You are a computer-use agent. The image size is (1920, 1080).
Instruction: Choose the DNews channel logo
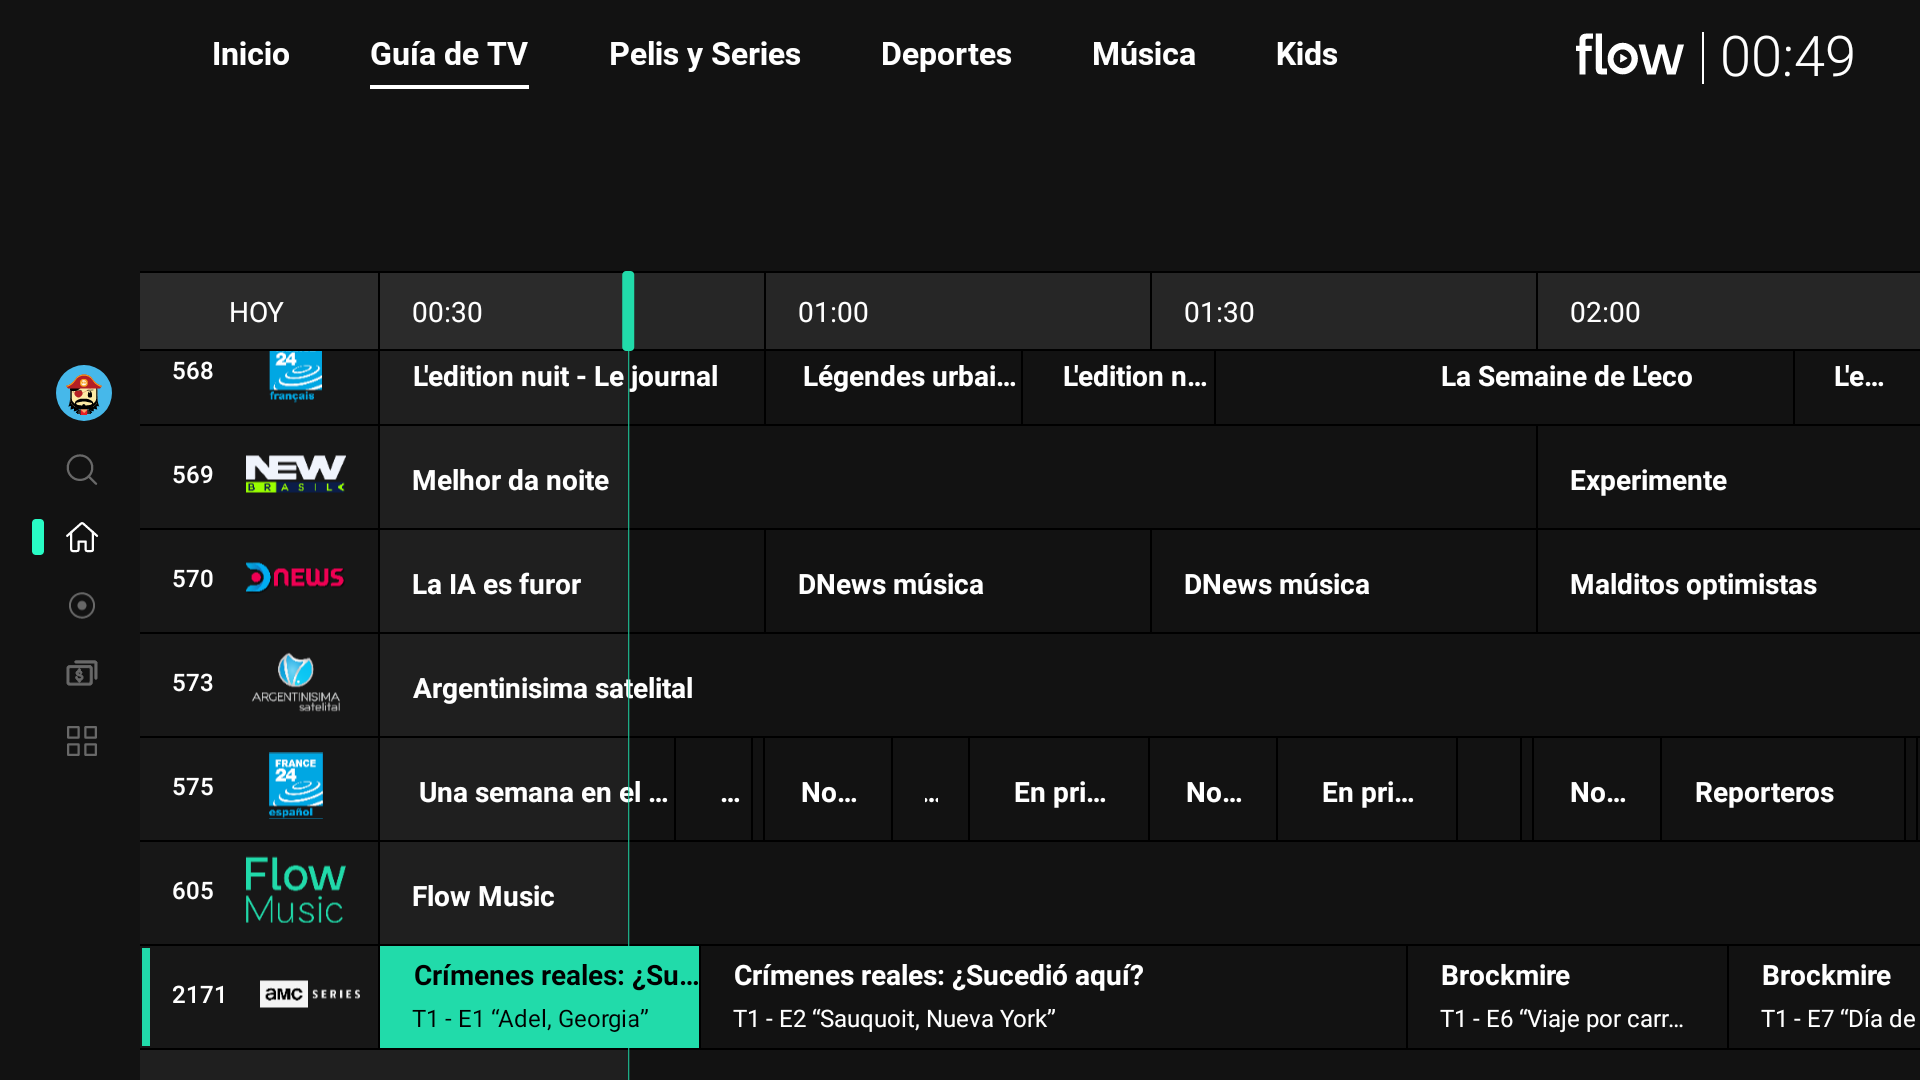point(295,578)
